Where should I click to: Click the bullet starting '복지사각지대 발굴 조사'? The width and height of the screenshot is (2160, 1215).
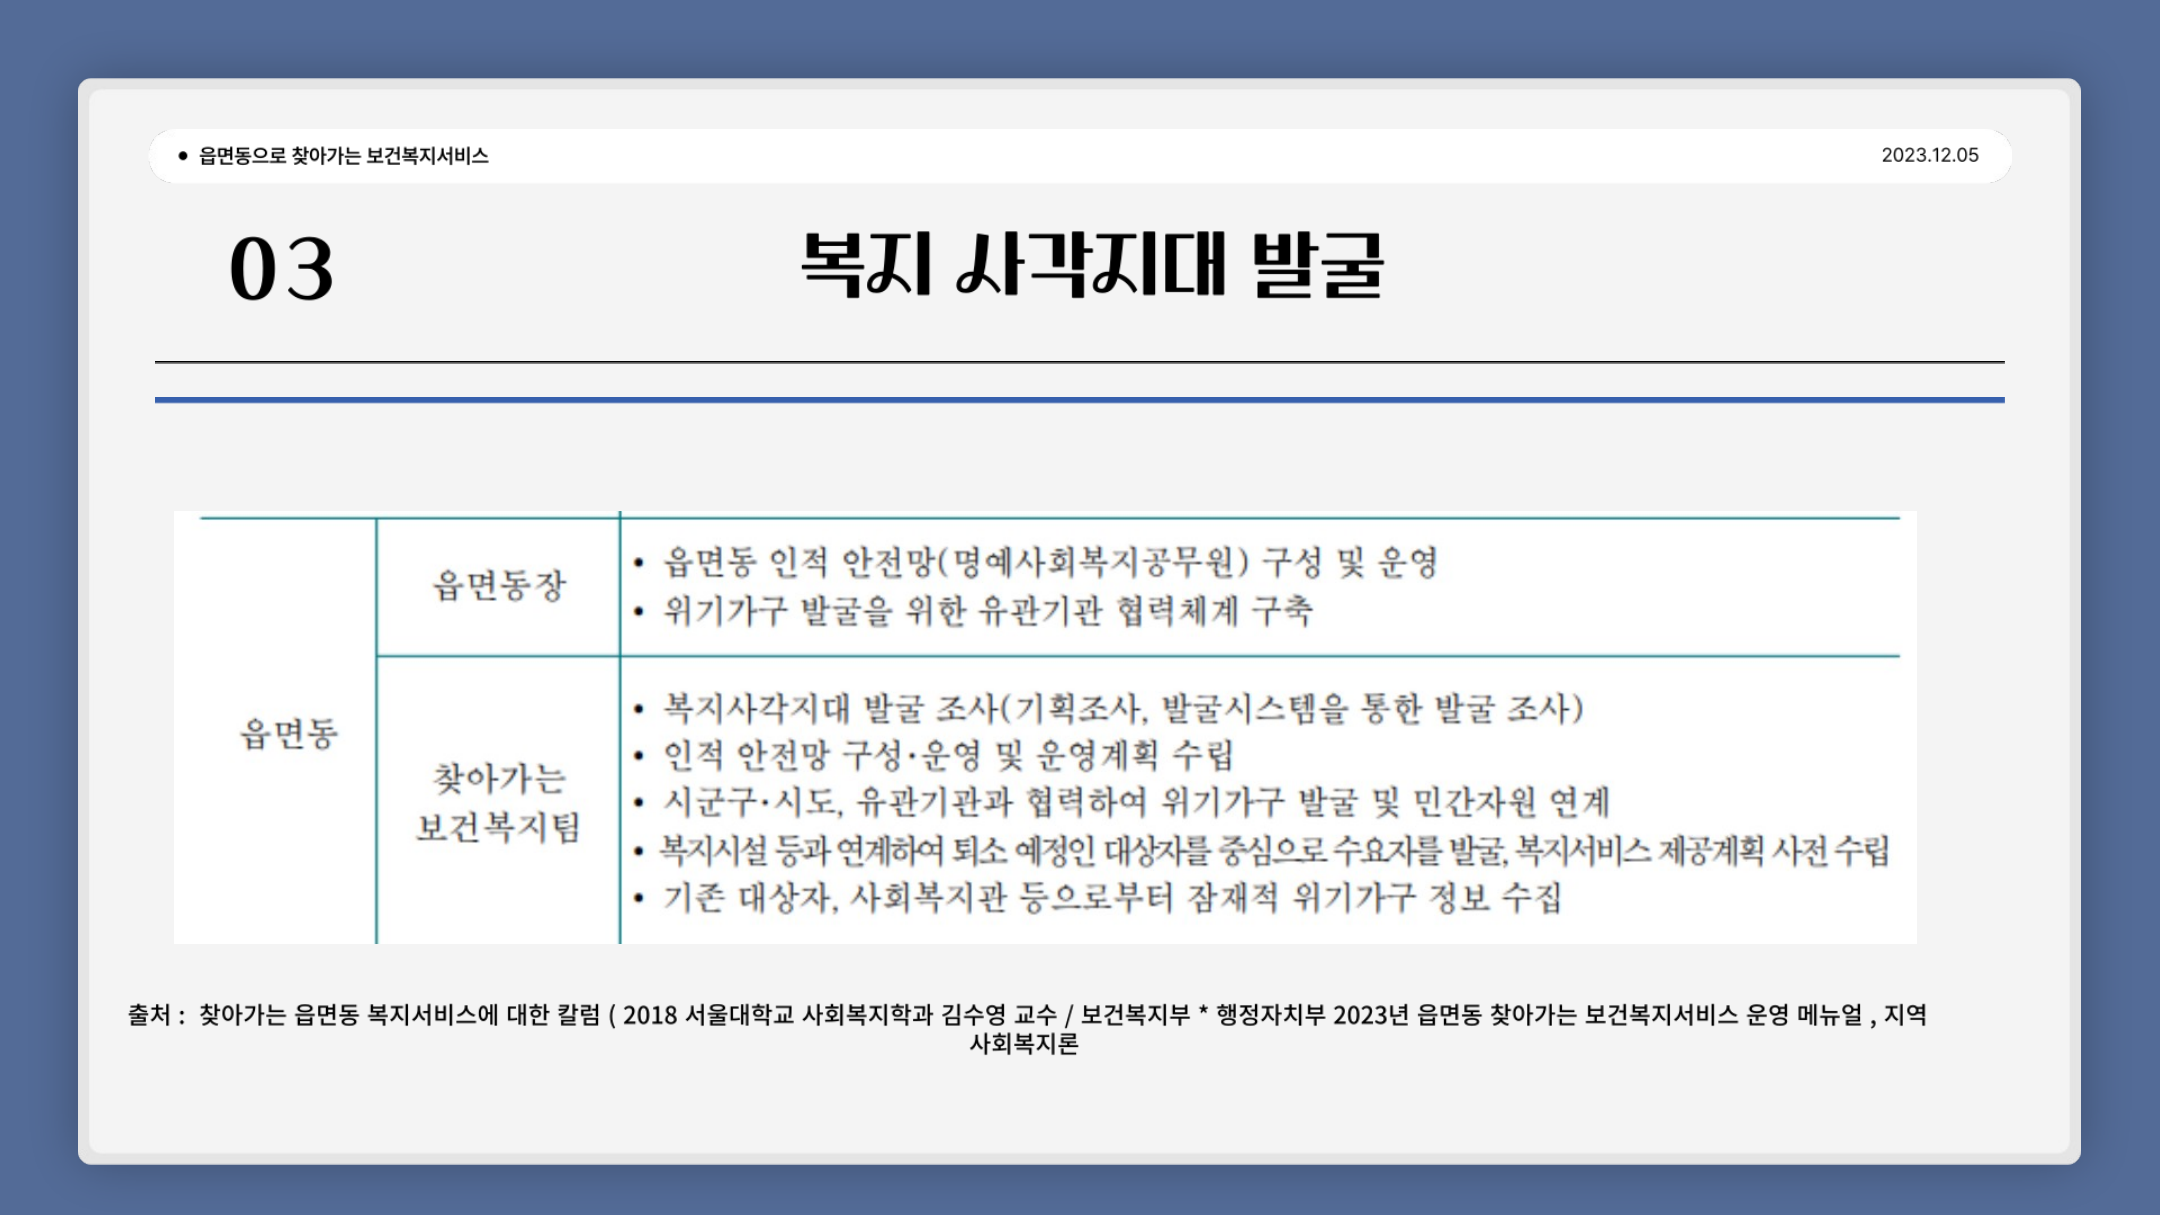pyautogui.click(x=1123, y=708)
